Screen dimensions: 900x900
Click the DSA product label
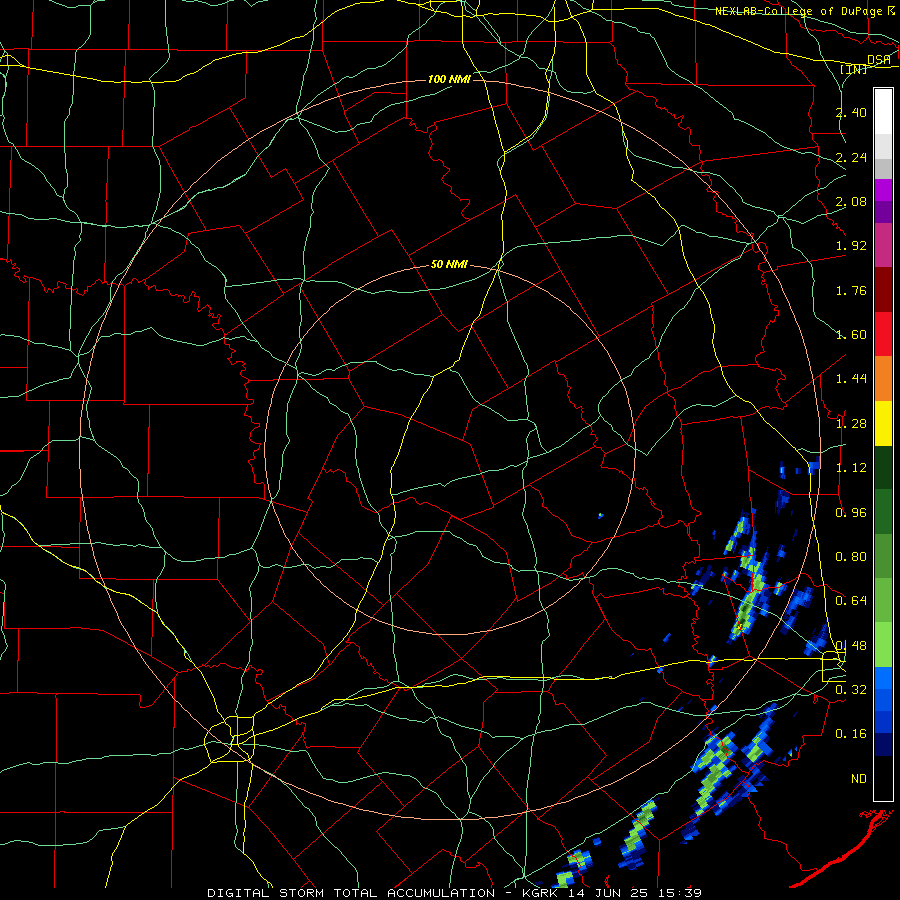click(x=878, y=60)
